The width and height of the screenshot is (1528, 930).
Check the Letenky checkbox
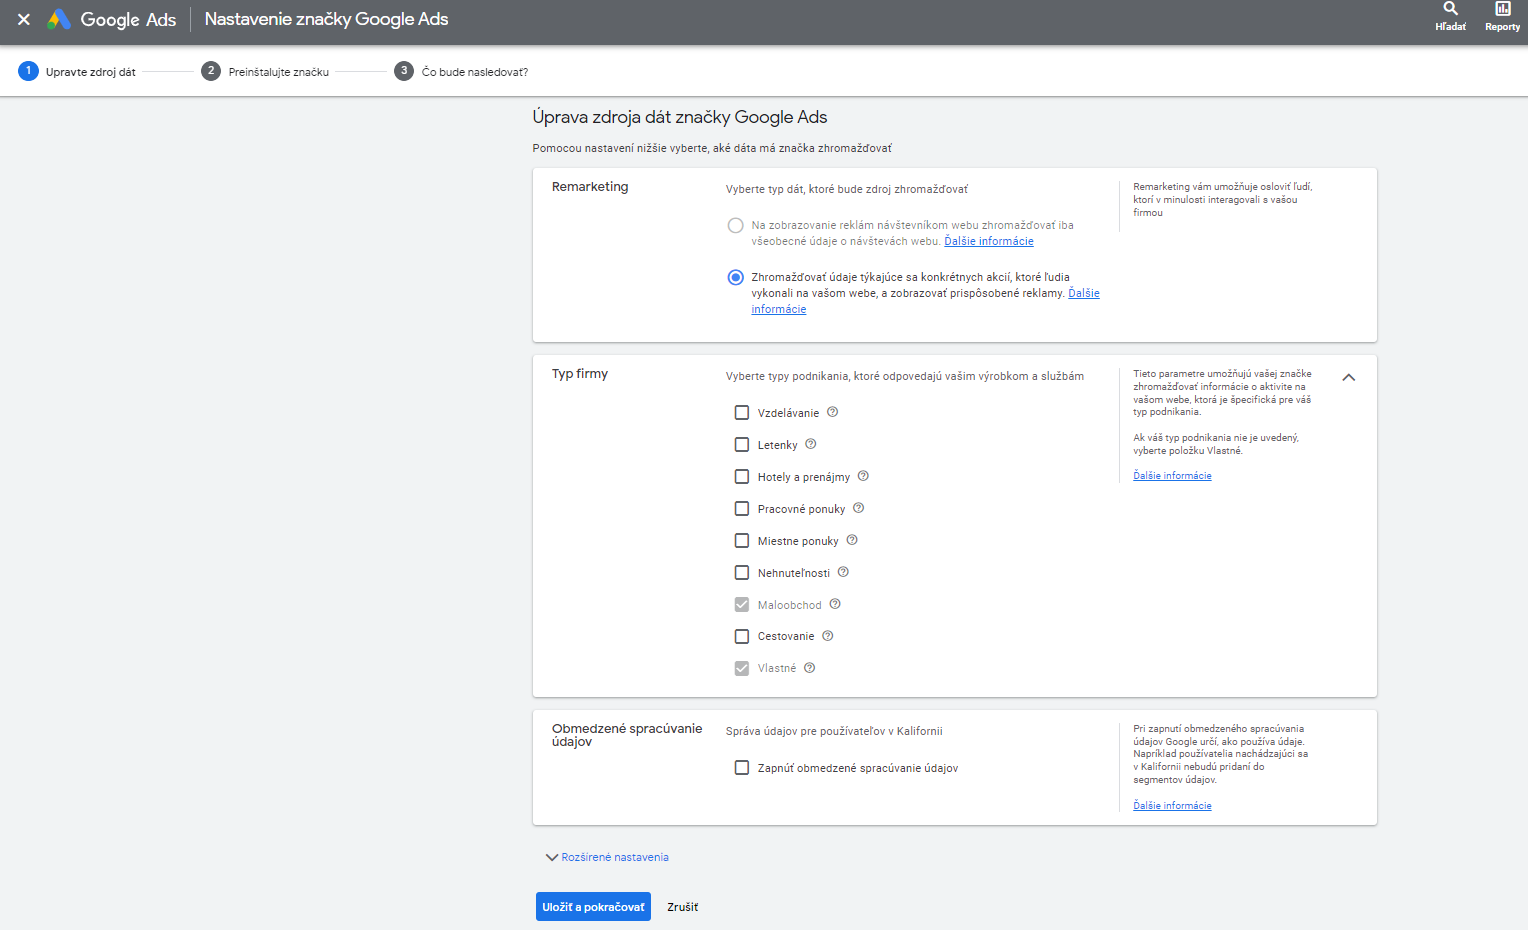click(x=742, y=444)
